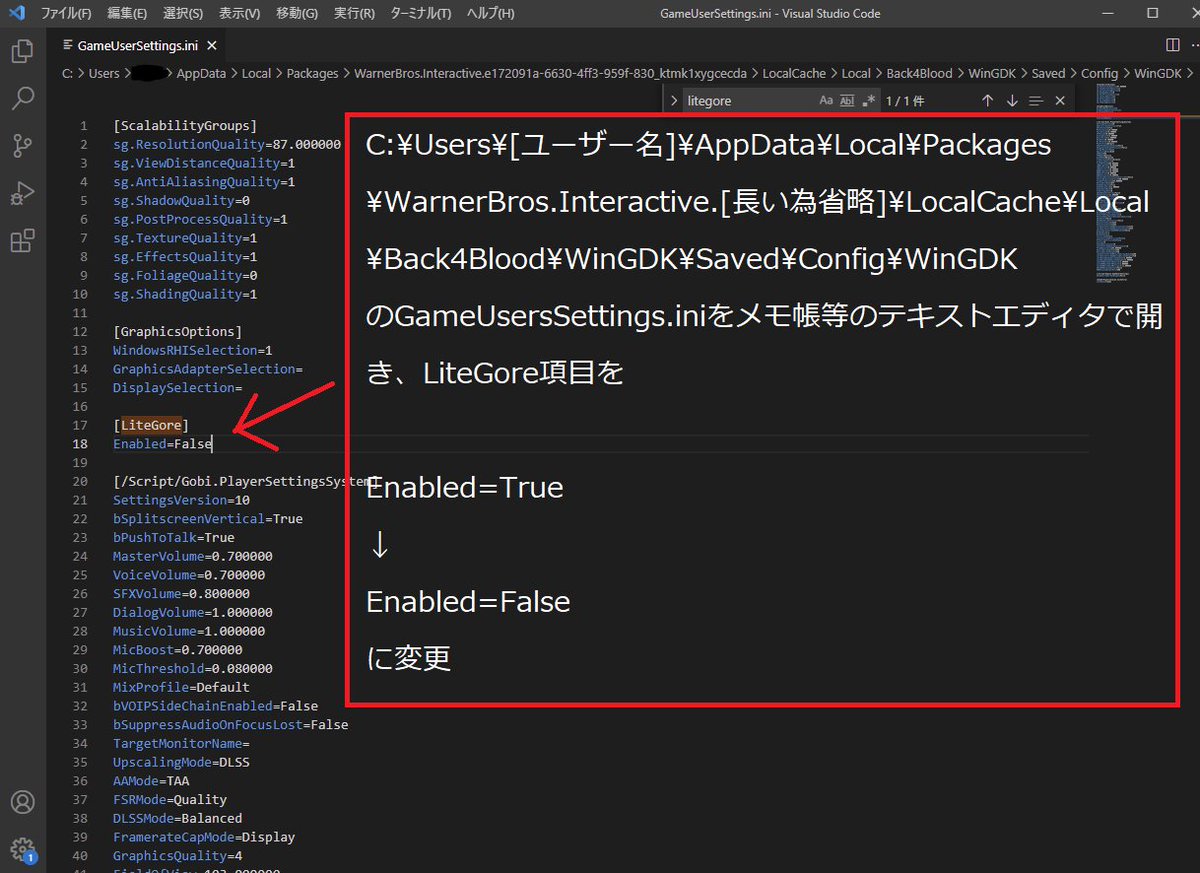Open the Source Control view
The width and height of the screenshot is (1200, 873).
[22, 146]
